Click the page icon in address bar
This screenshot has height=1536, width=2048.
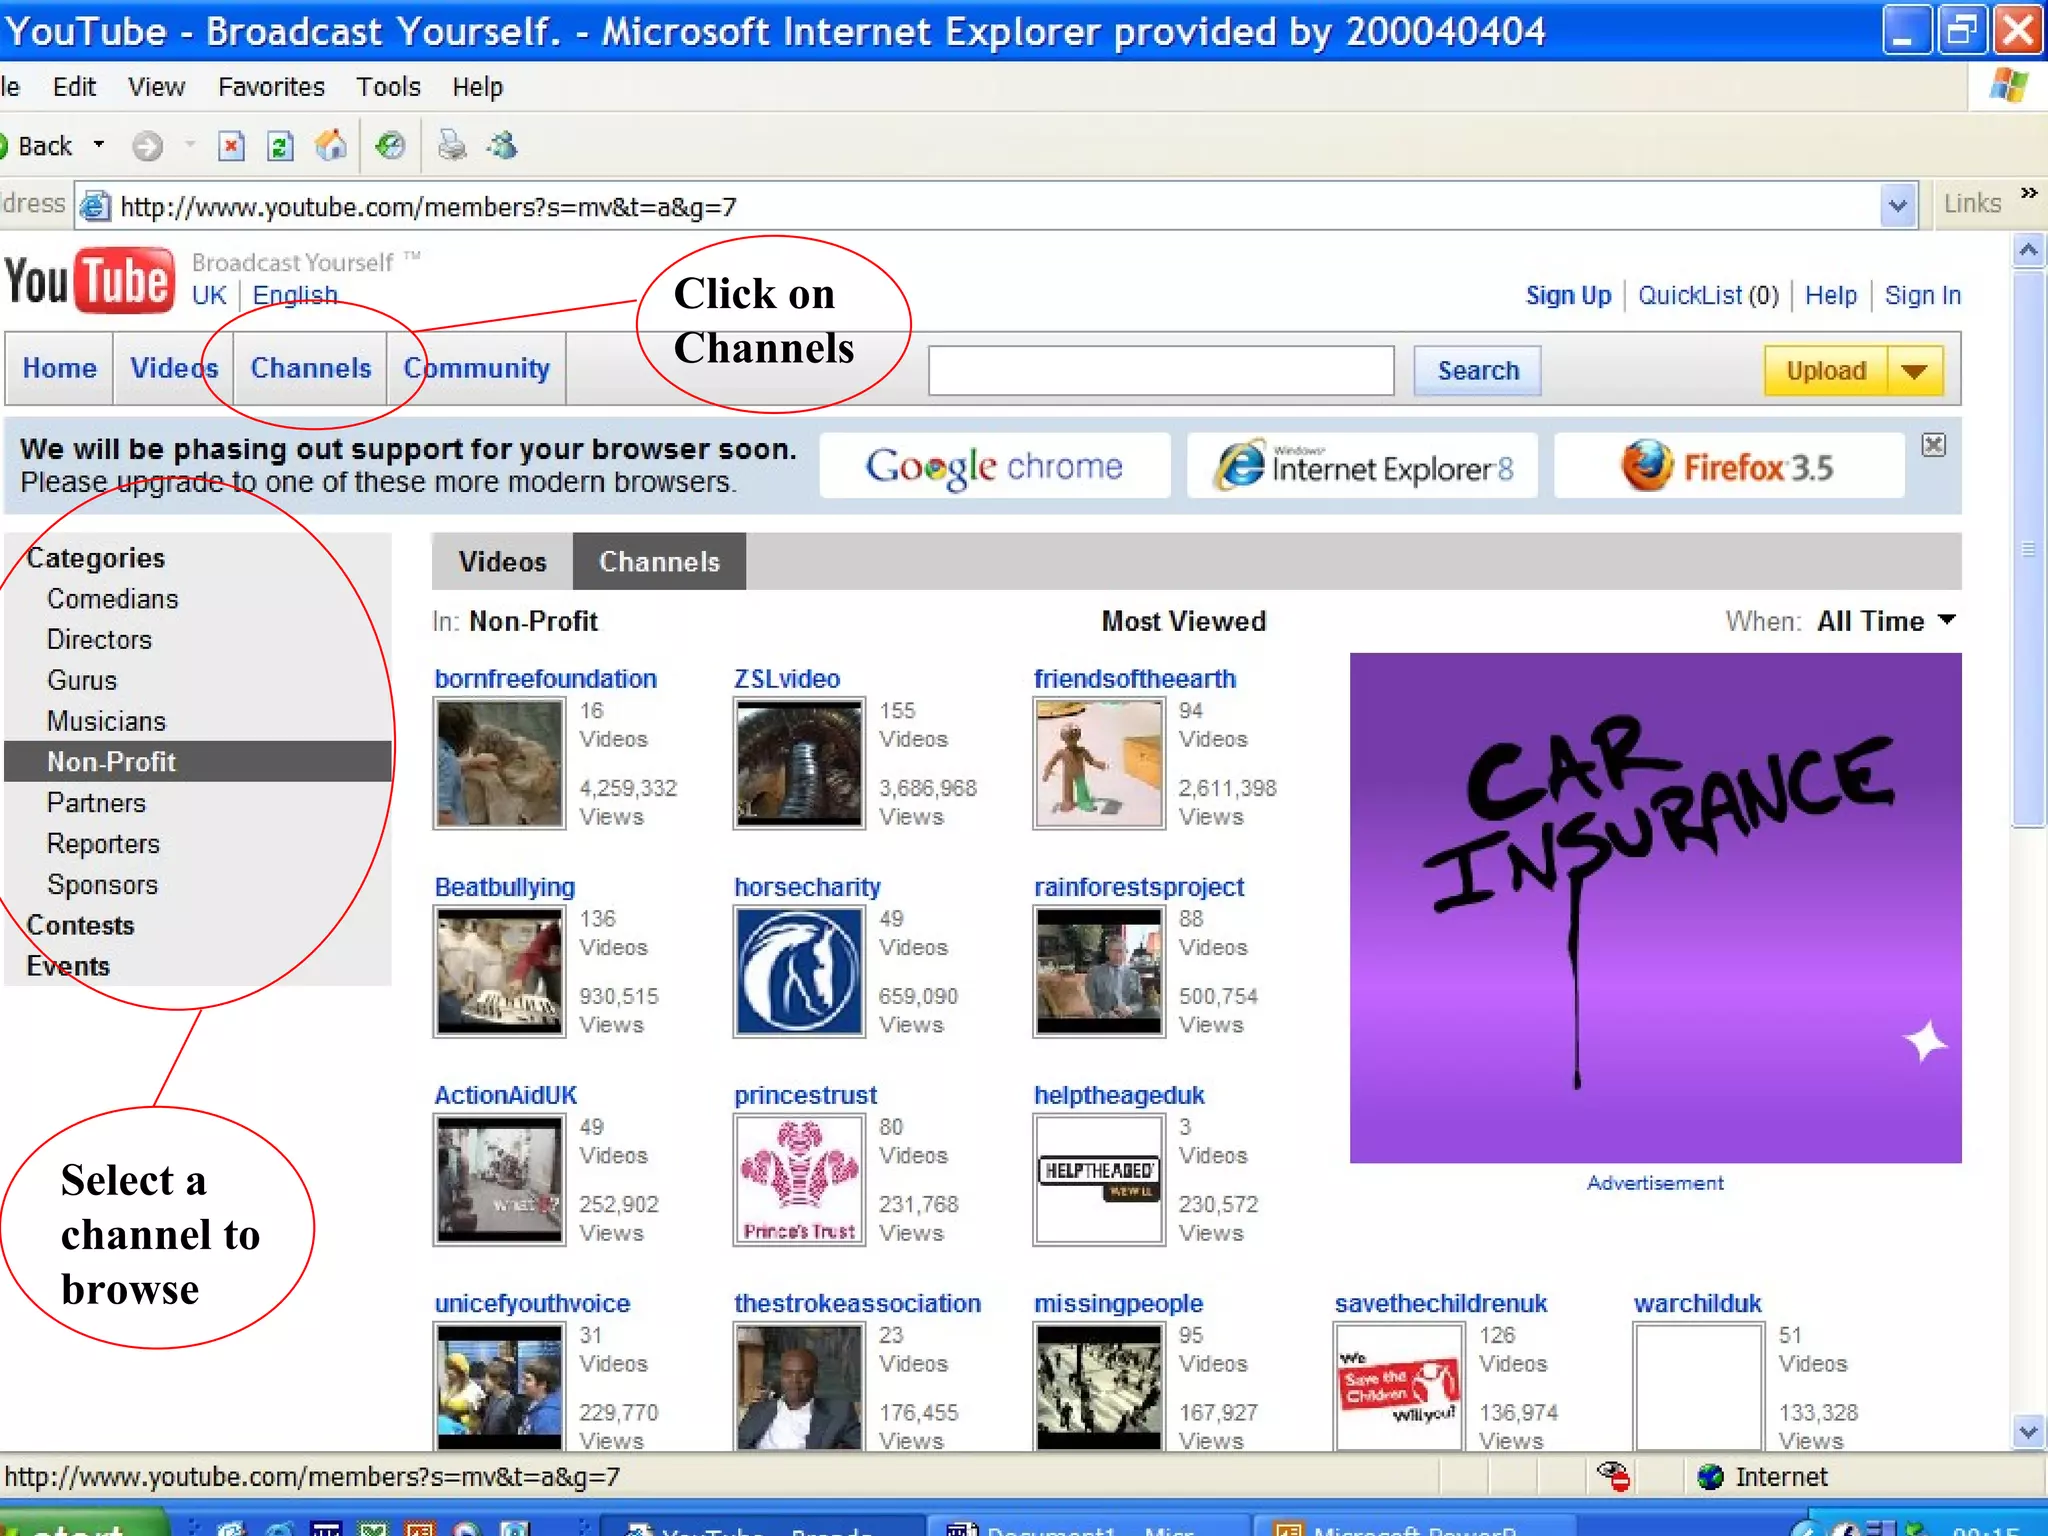pyautogui.click(x=95, y=207)
